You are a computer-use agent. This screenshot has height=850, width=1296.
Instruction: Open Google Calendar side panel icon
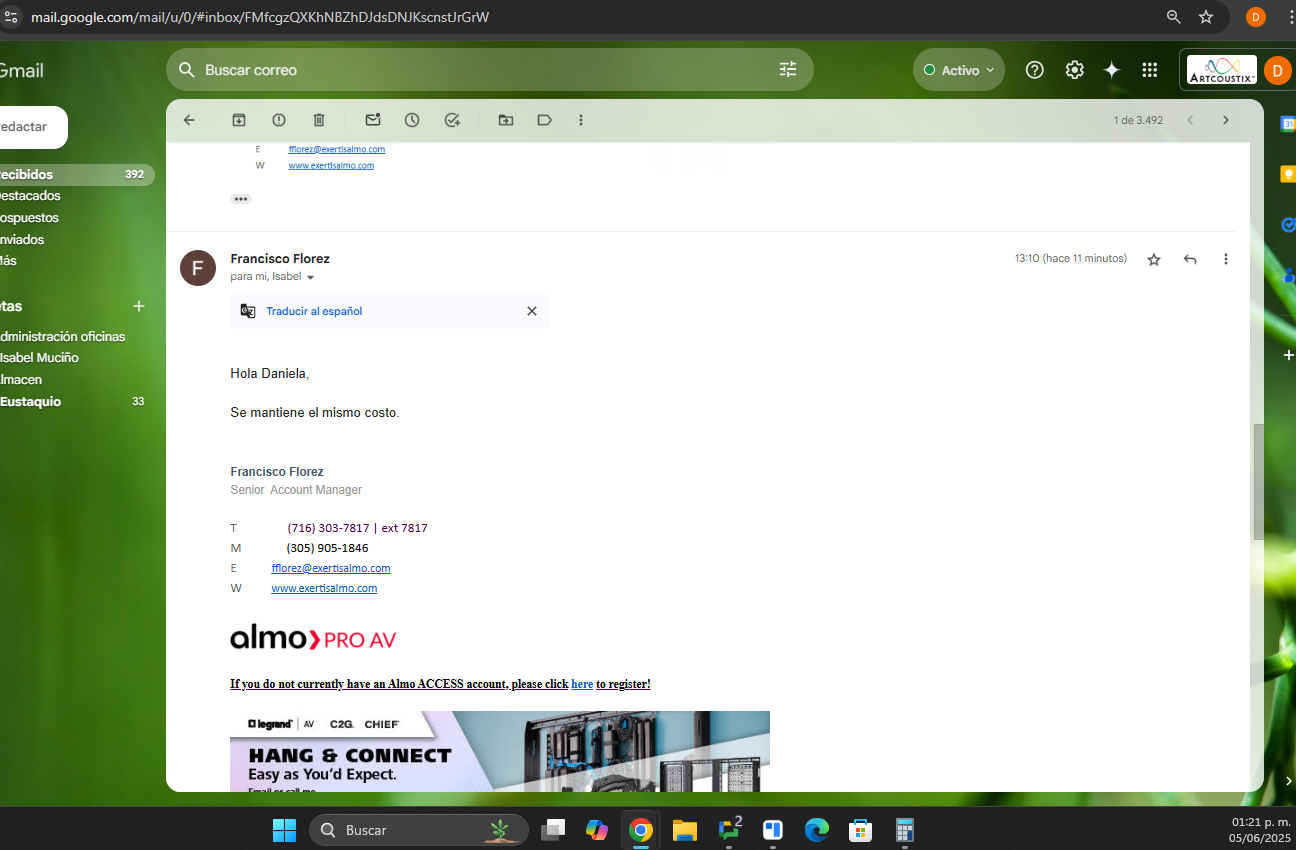point(1288,123)
